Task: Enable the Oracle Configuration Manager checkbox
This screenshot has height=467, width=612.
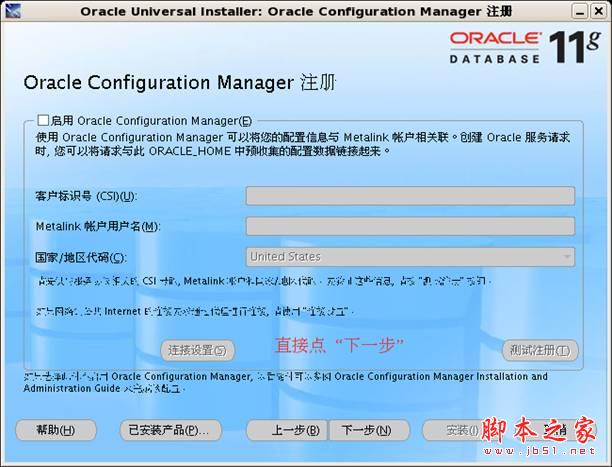Action: pyautogui.click(x=43, y=120)
